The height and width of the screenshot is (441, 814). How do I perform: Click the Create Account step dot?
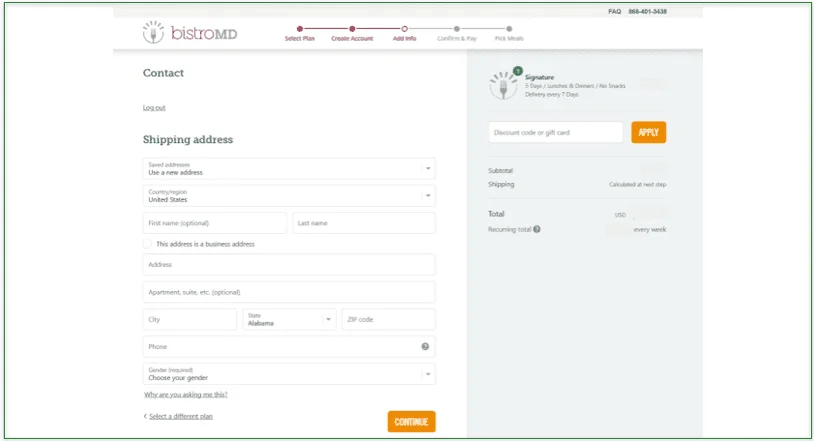click(352, 29)
